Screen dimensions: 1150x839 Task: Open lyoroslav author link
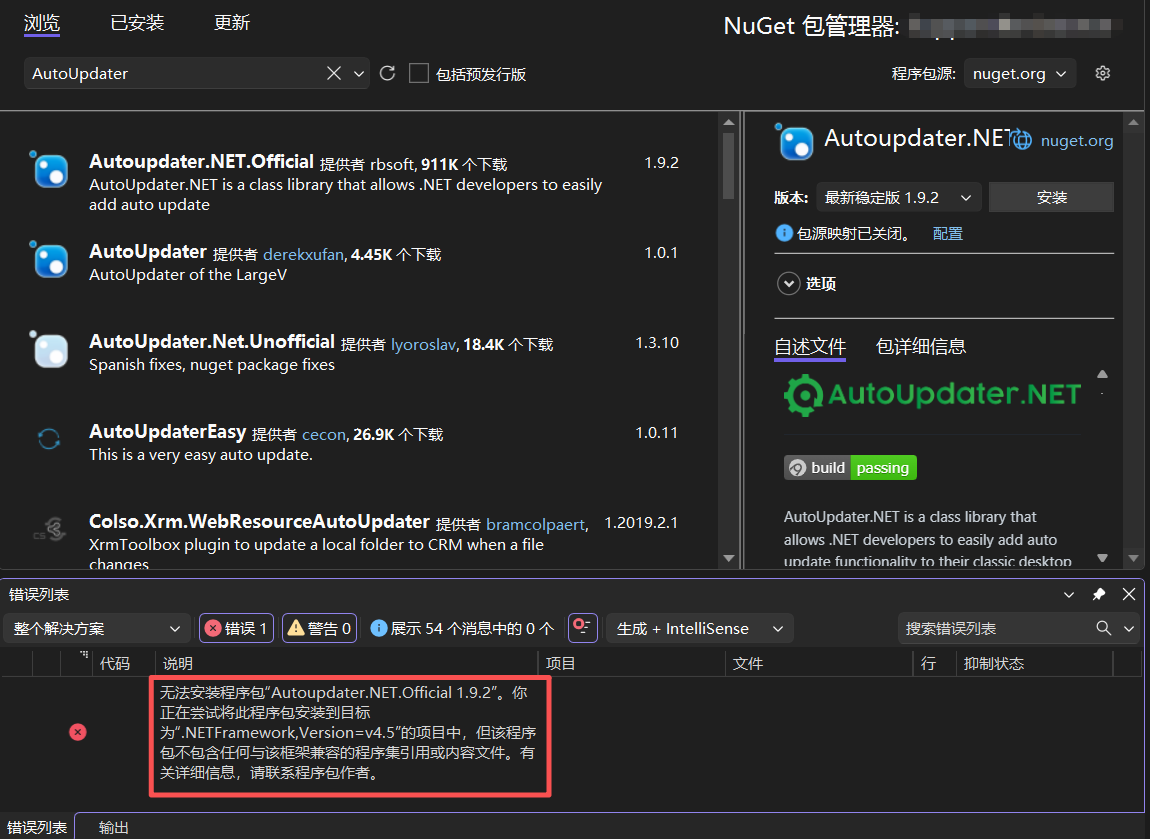[x=423, y=345]
